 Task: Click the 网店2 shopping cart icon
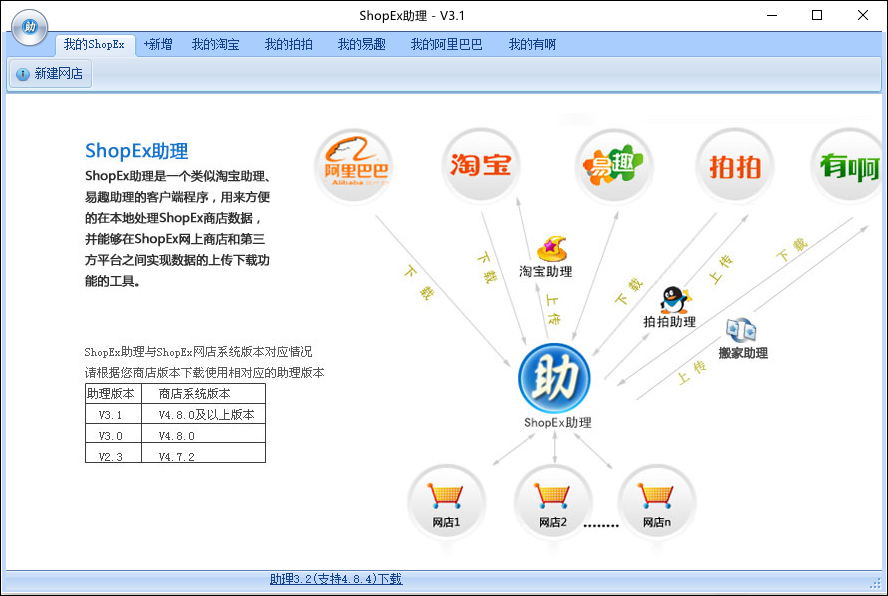(x=552, y=503)
